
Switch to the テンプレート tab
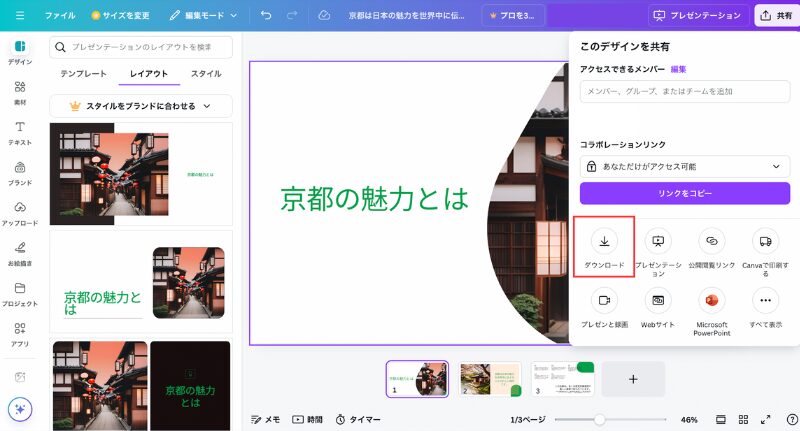[83, 73]
